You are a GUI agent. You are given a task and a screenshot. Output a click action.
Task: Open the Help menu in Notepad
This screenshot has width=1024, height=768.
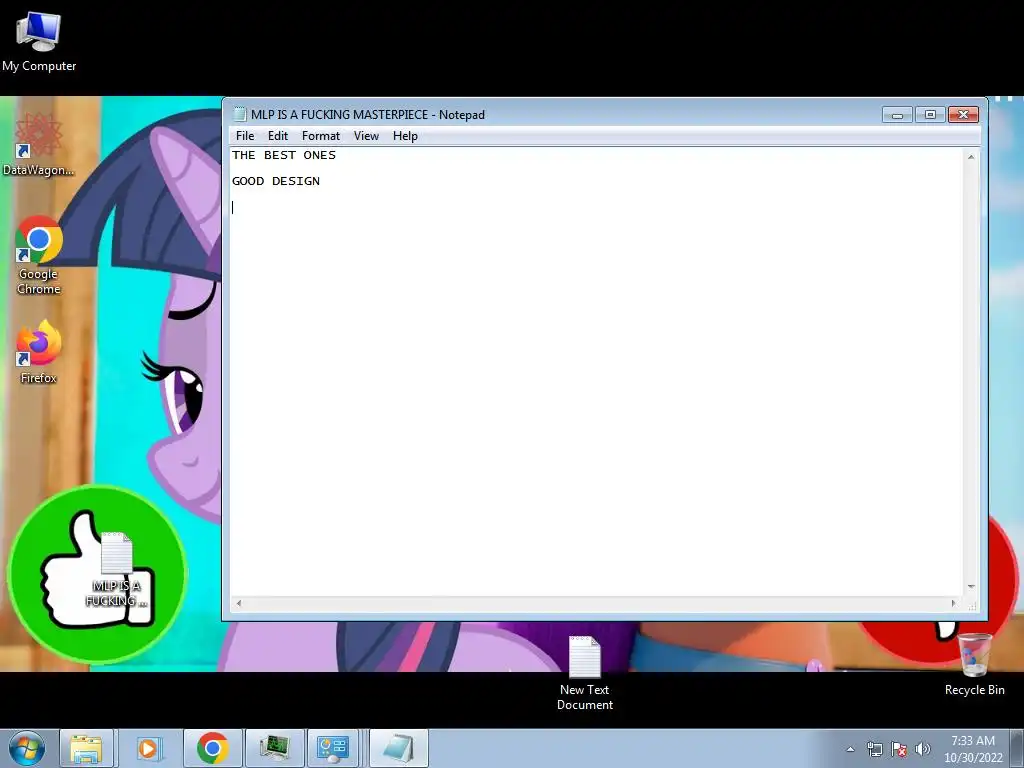pyautogui.click(x=405, y=136)
